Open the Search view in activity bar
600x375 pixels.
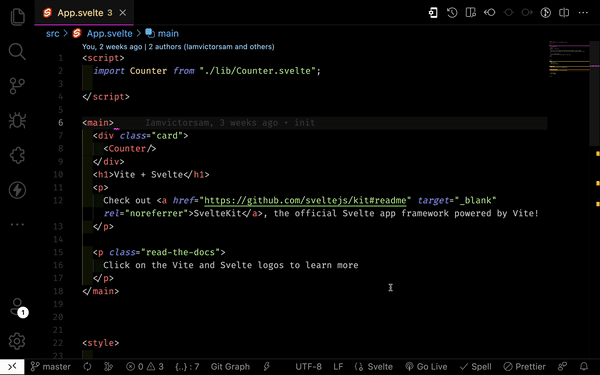click(x=17, y=51)
